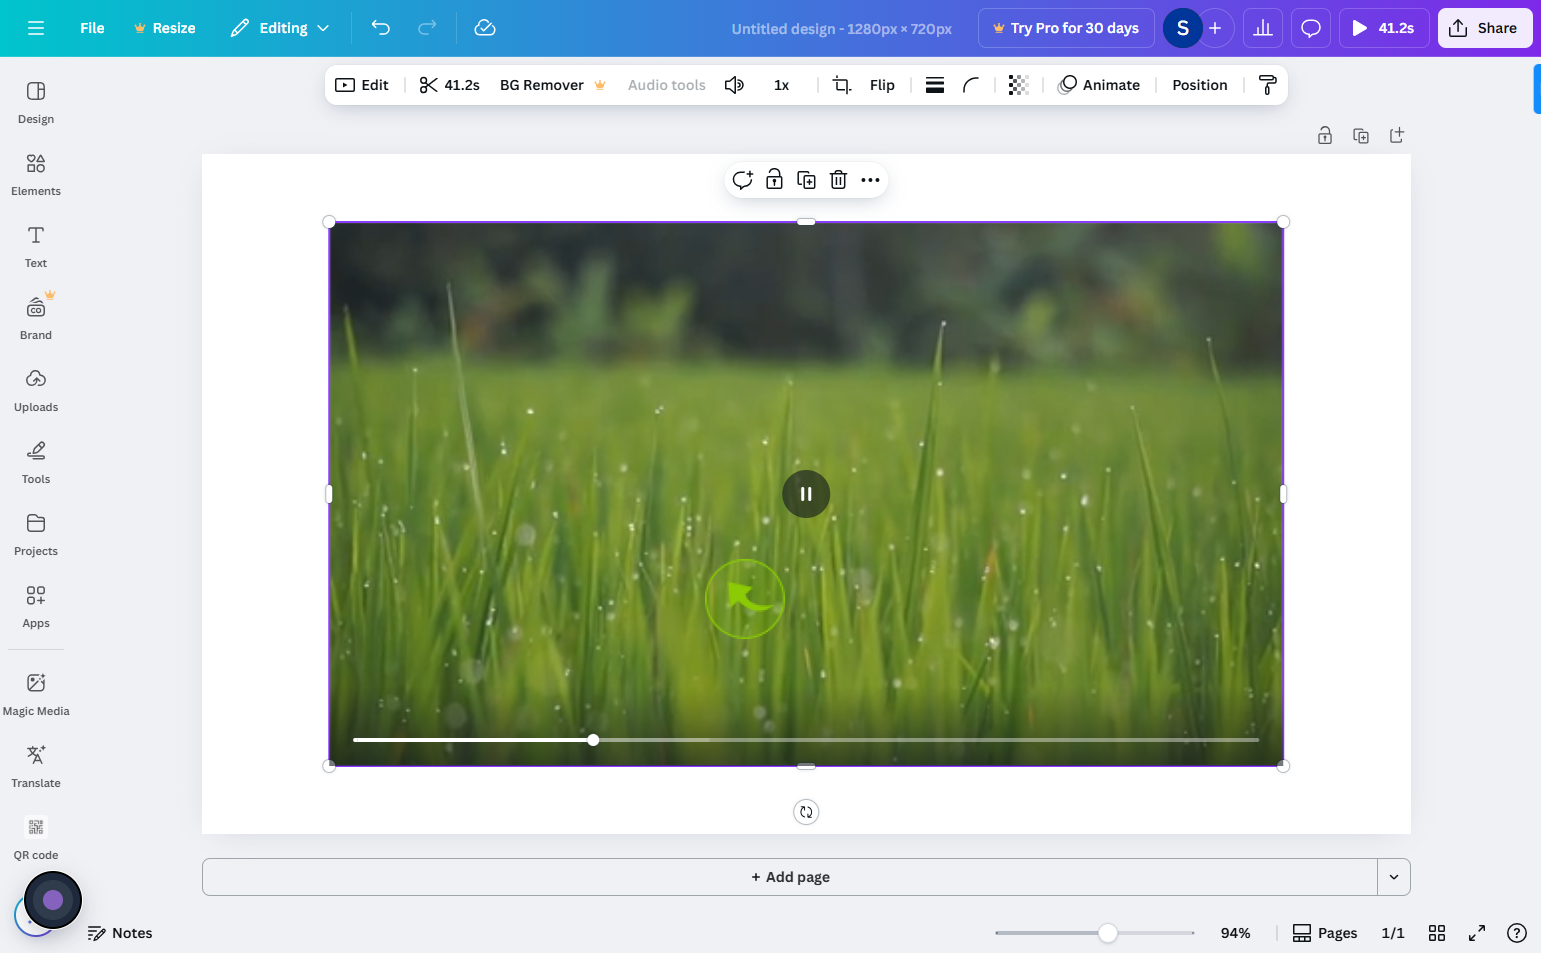Click the Resize option

(164, 28)
